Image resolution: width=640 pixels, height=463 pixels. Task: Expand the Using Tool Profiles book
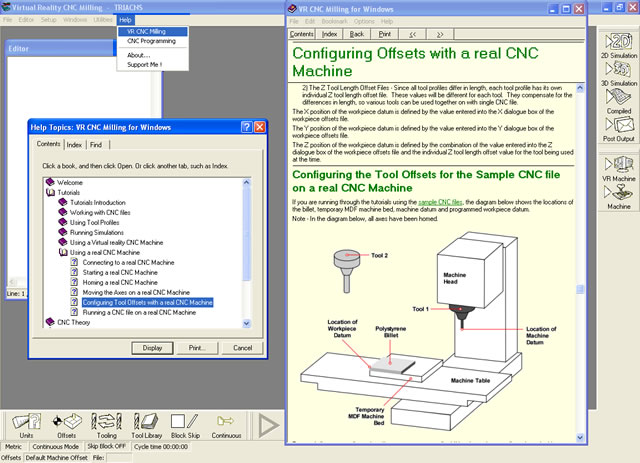pos(63,222)
